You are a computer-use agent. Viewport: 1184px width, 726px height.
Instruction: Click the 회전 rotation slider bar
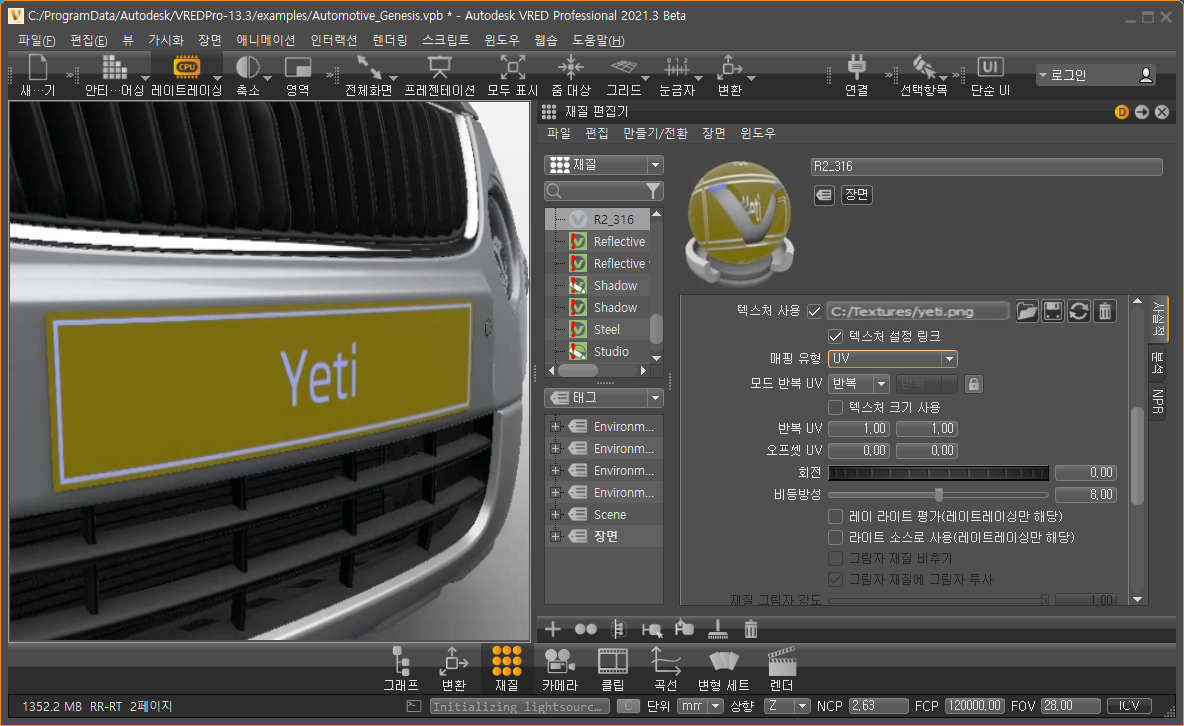pos(939,473)
